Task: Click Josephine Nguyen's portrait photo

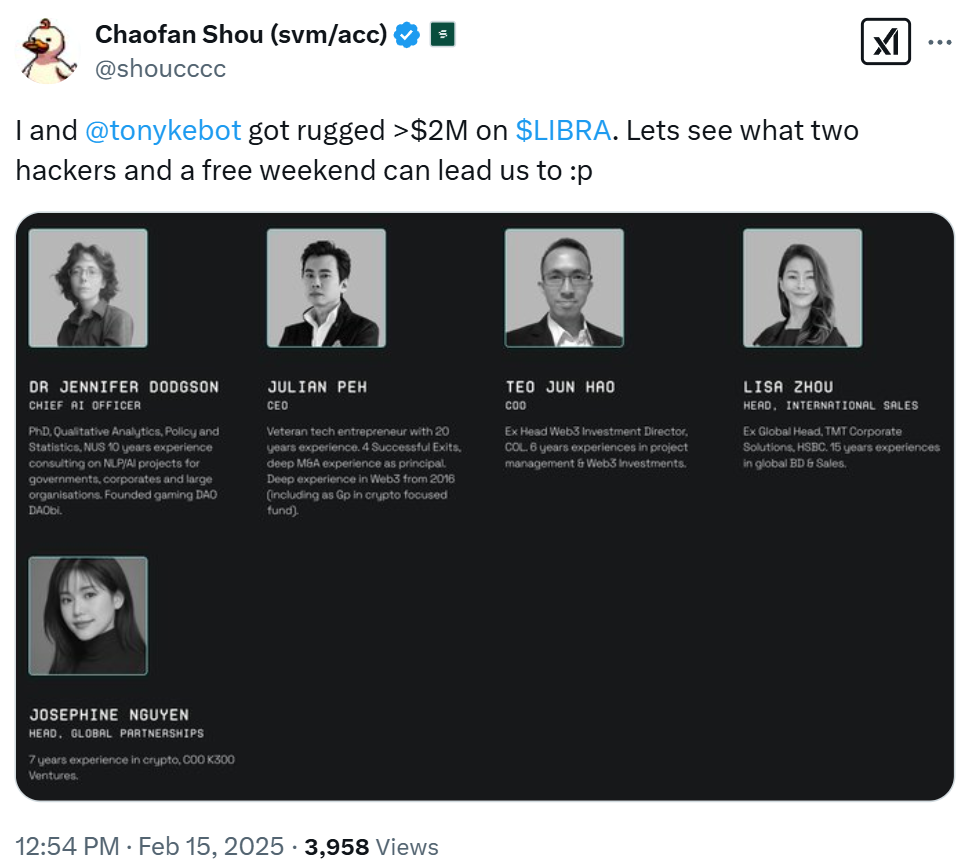Action: pos(88,616)
